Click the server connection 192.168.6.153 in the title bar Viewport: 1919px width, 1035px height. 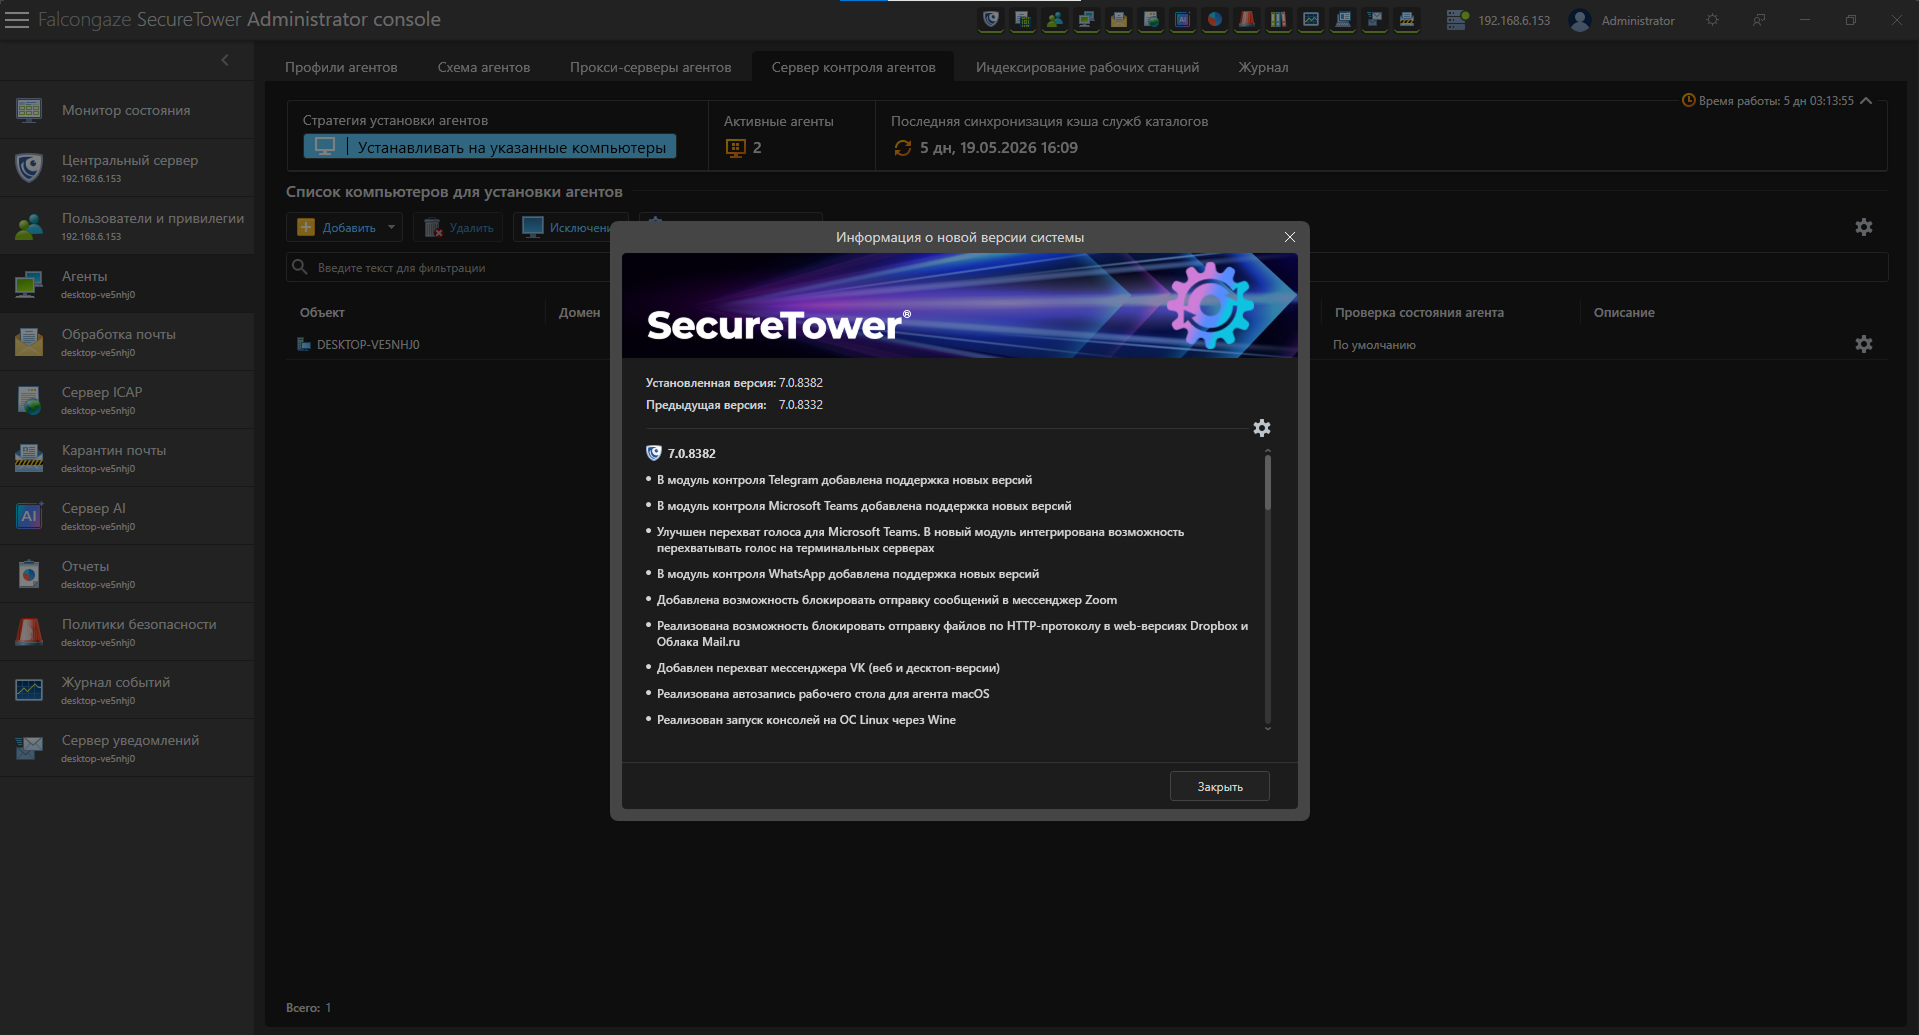point(1498,20)
